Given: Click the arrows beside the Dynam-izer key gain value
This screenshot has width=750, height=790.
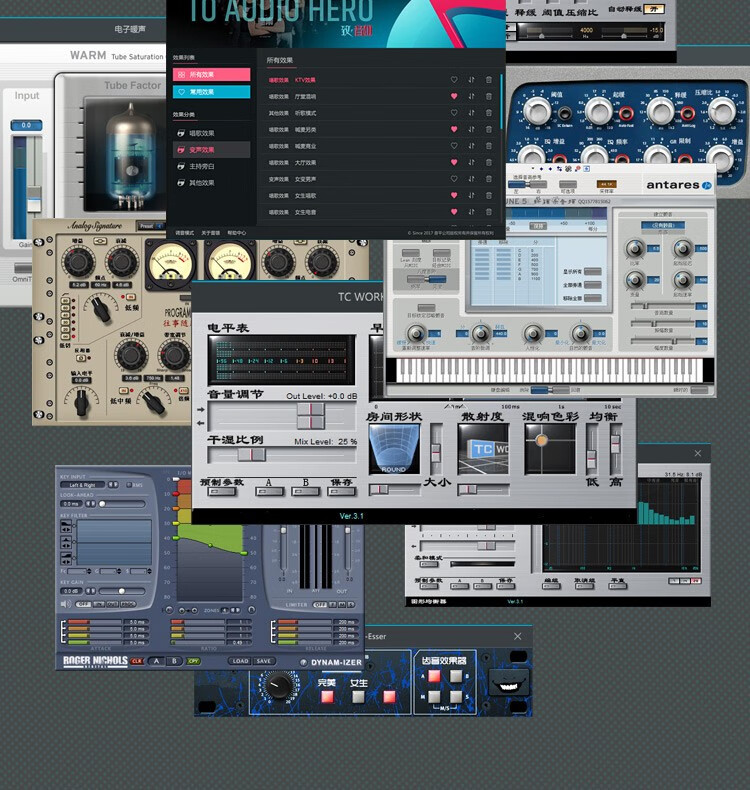Looking at the screenshot, I should click(90, 590).
